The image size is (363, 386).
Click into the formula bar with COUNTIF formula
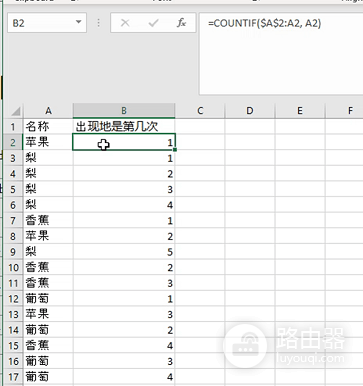281,53
